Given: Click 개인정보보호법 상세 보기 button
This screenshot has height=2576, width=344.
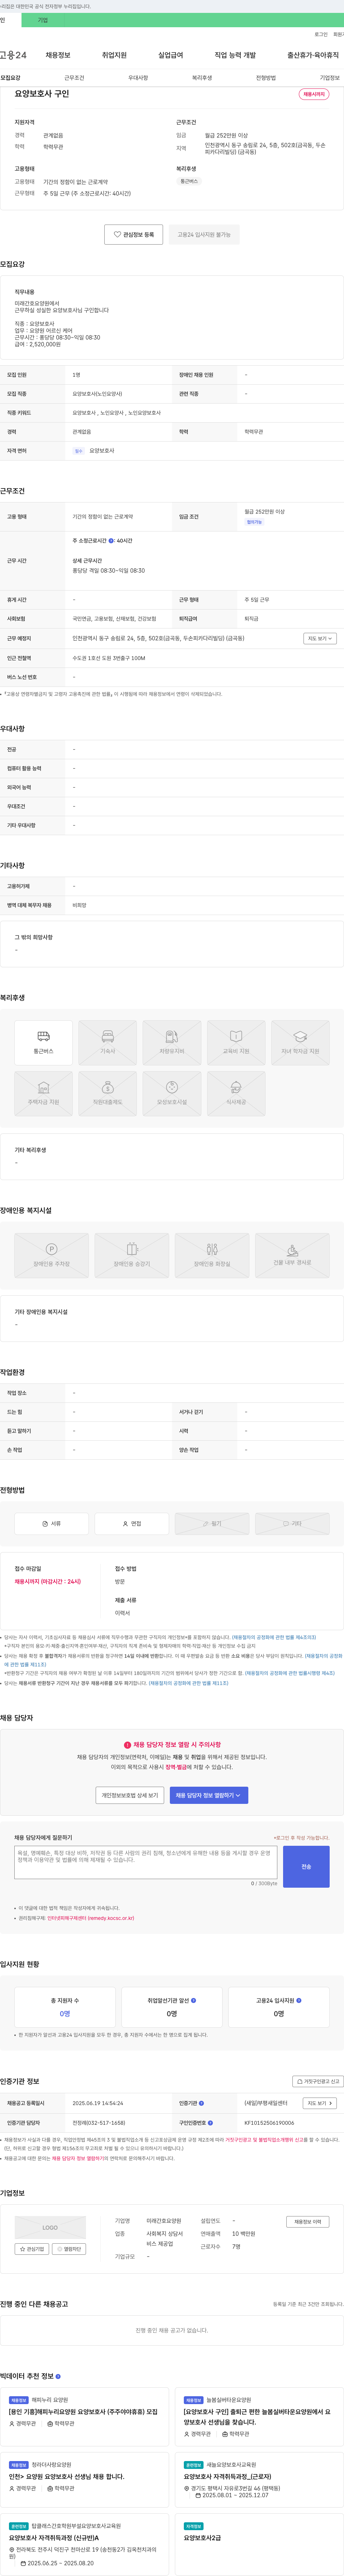Looking at the screenshot, I should click(130, 1795).
